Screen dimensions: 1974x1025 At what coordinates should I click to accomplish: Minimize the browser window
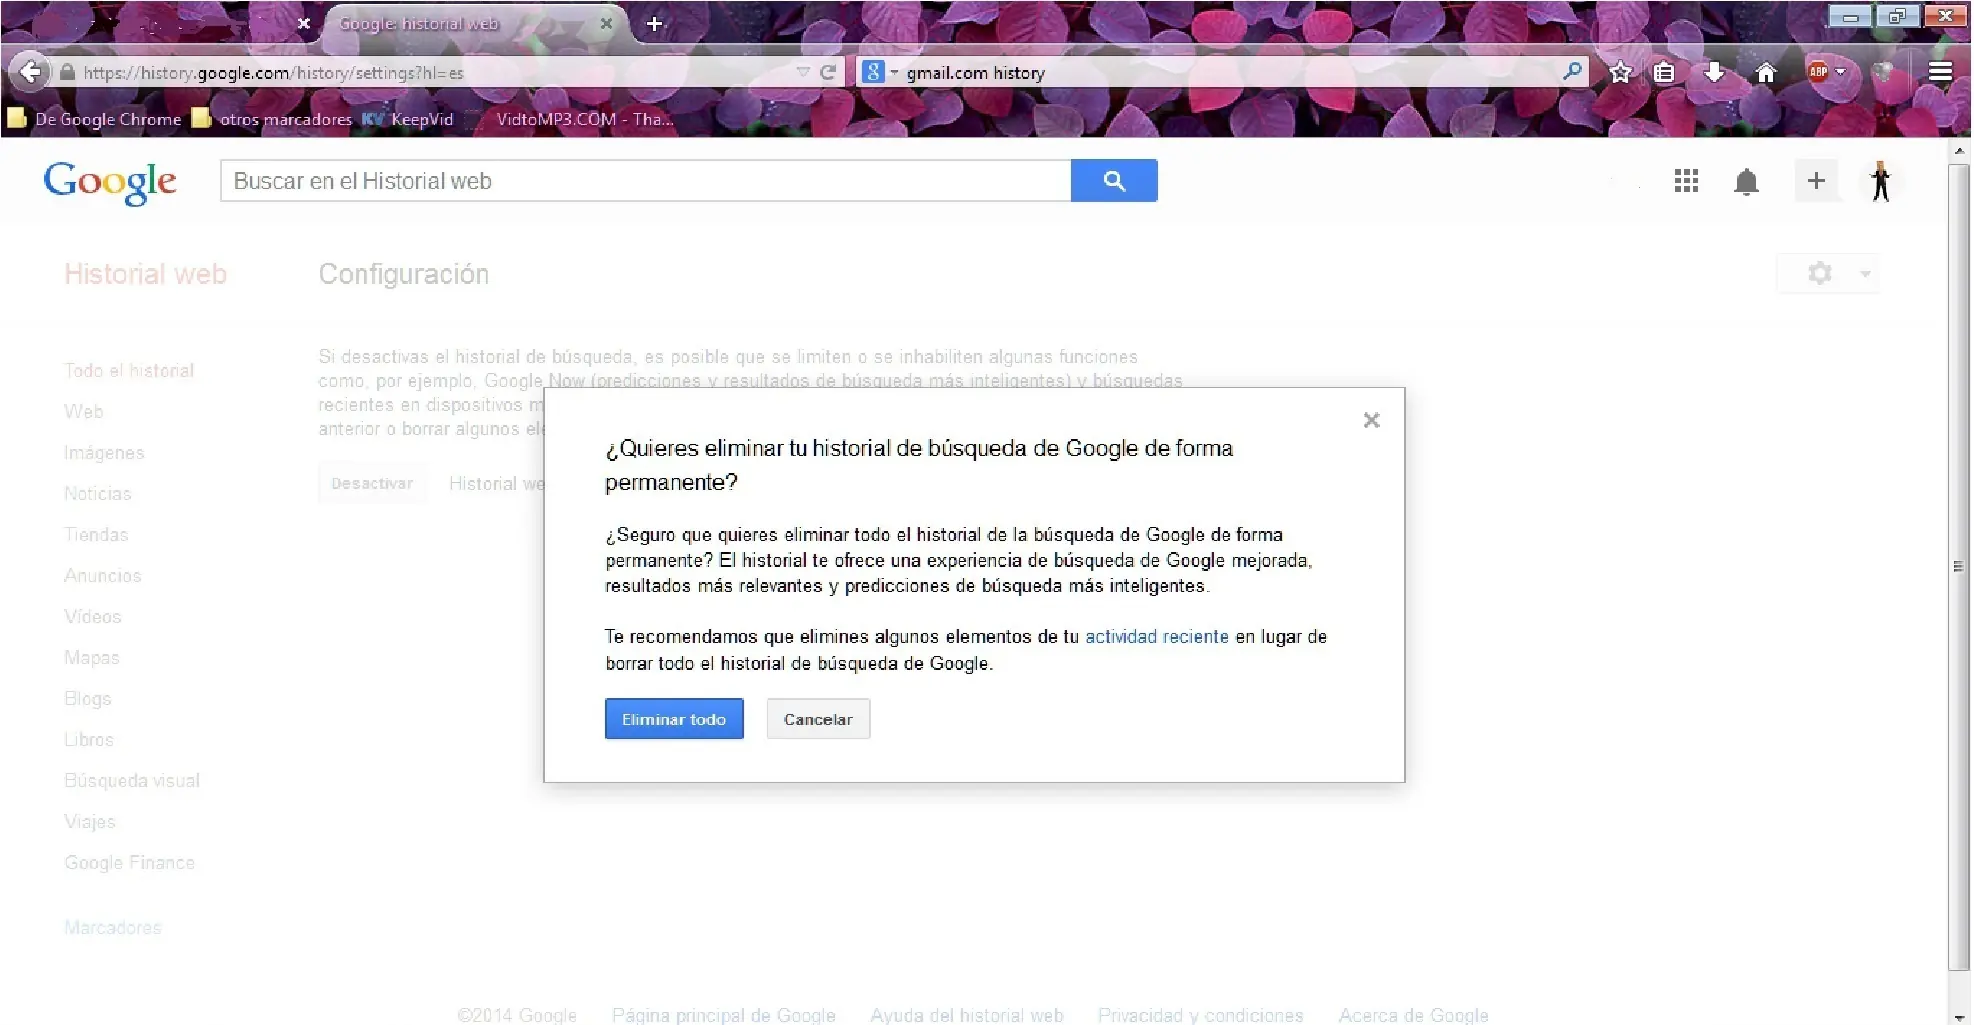1850,16
